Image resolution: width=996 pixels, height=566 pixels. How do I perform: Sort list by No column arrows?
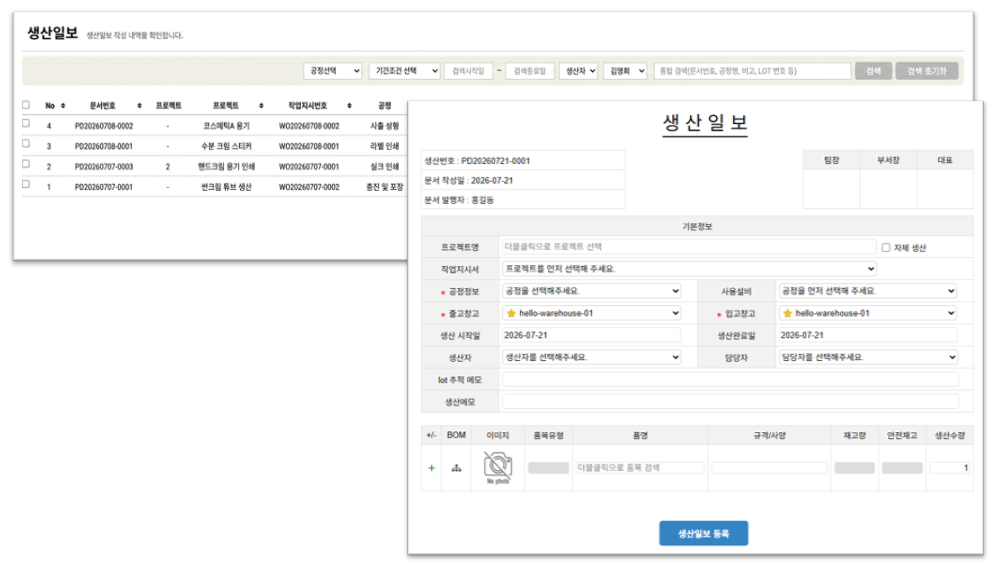click(63, 105)
